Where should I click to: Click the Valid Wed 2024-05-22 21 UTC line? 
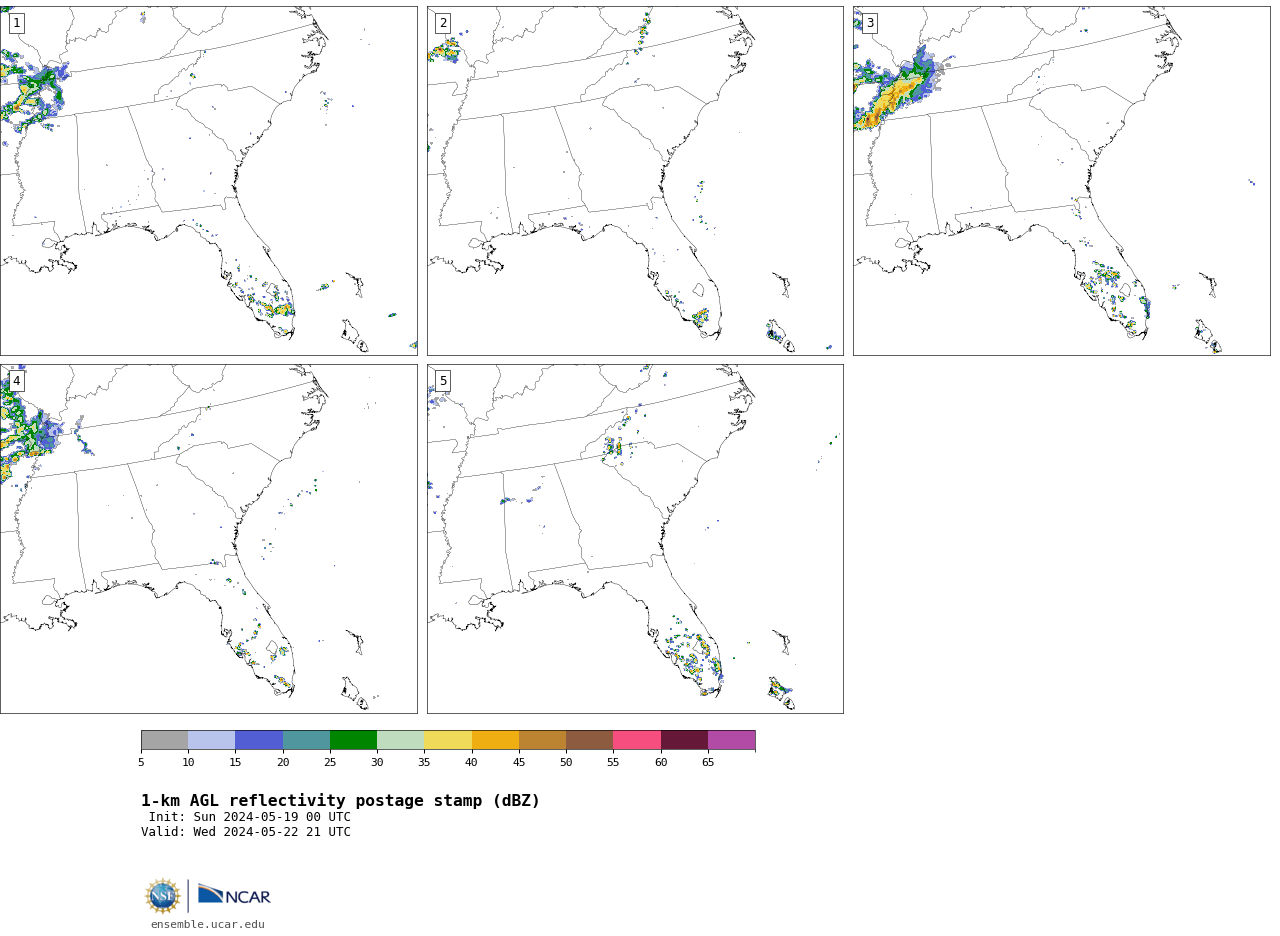tap(246, 832)
